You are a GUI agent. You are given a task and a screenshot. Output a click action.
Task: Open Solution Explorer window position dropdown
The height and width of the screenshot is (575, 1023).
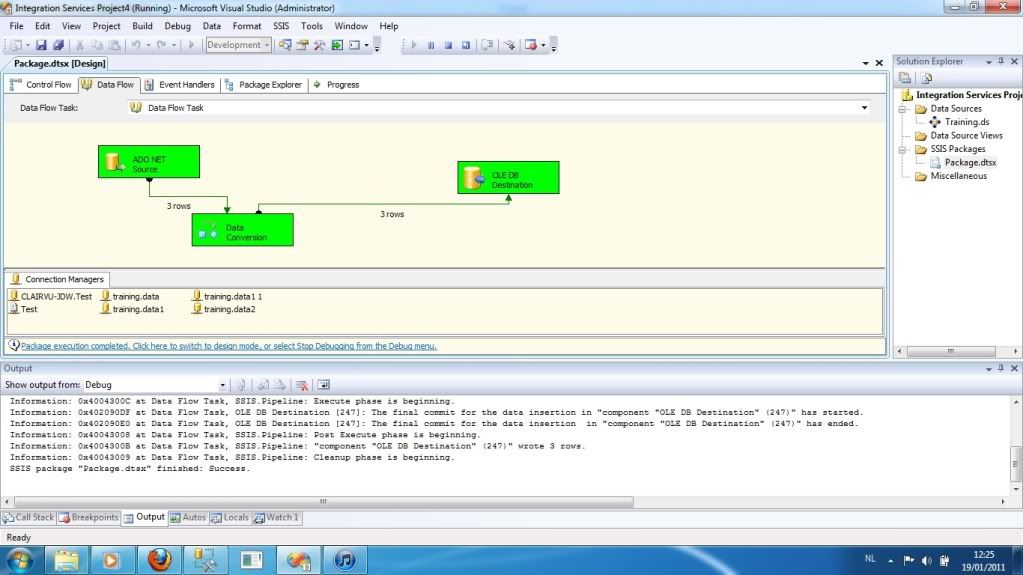988,61
